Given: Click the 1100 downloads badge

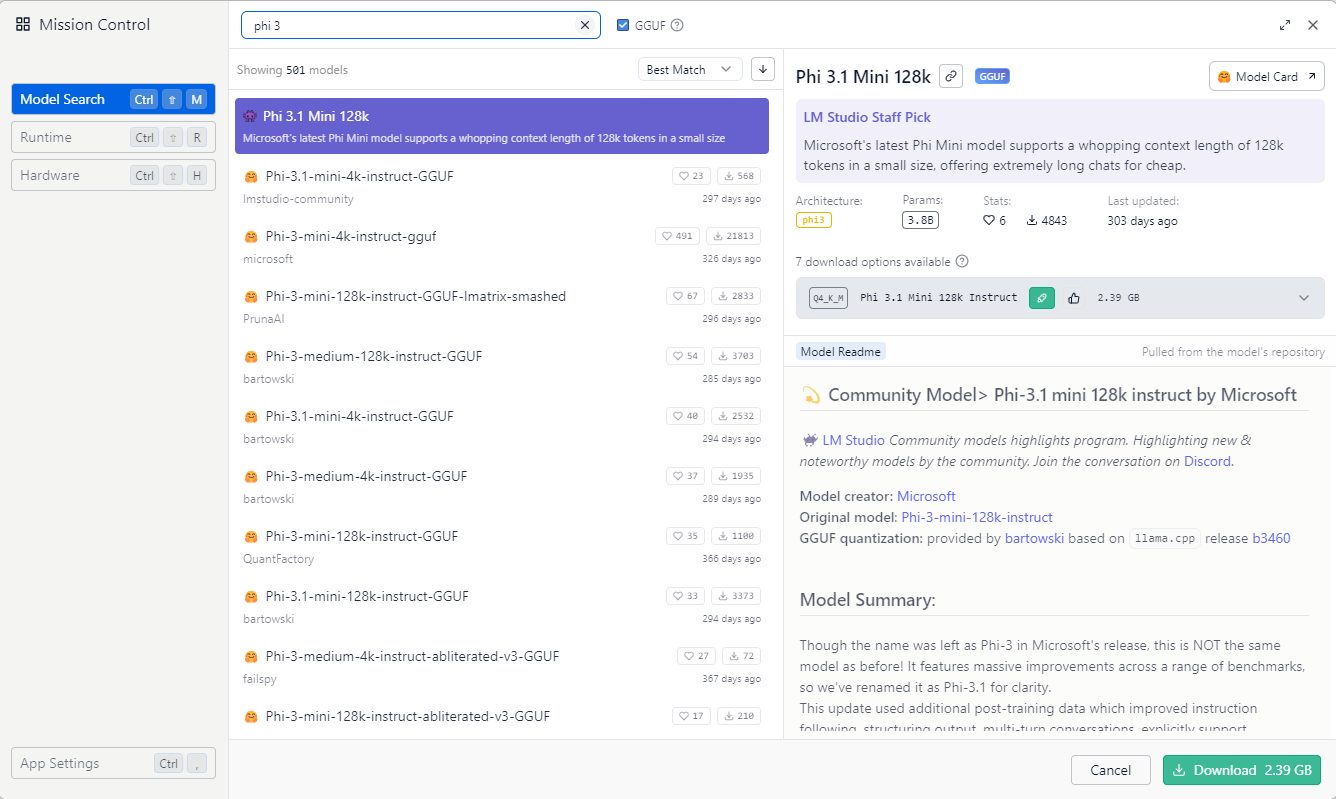Looking at the screenshot, I should click(735, 536).
